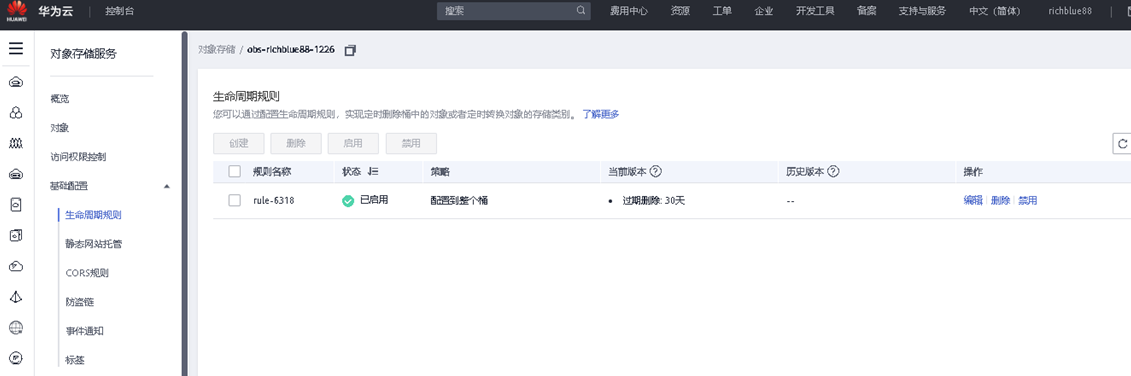Click 对象存储 breadcrumb link

point(216,51)
